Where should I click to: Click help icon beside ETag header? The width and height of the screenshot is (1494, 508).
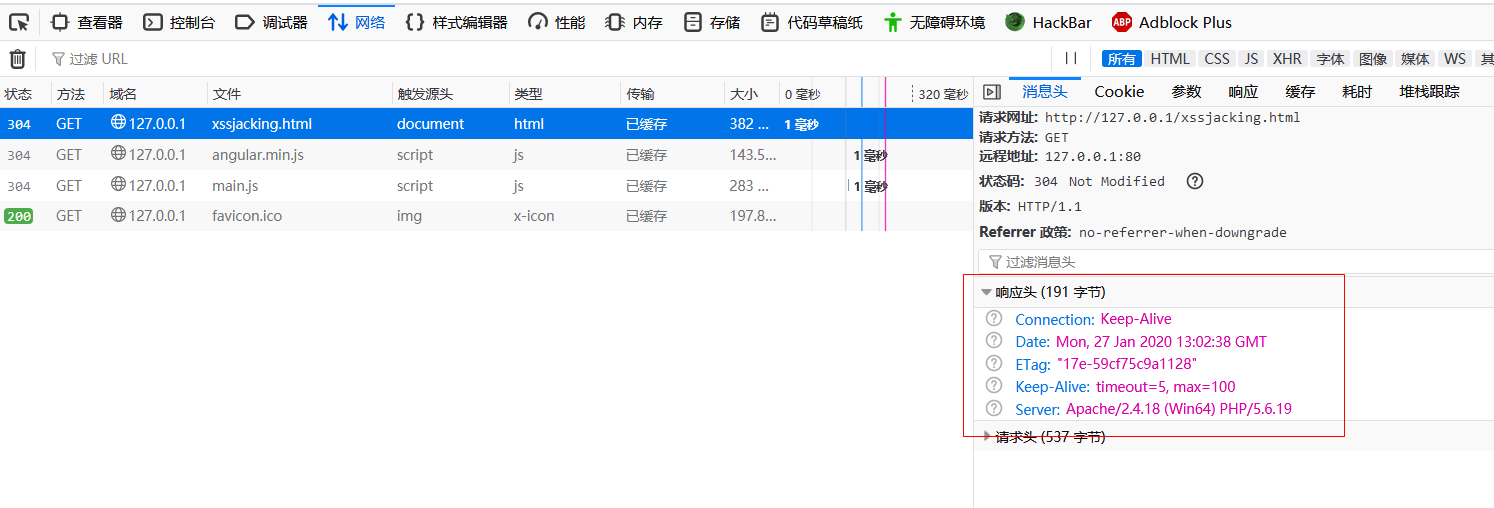pos(993,363)
